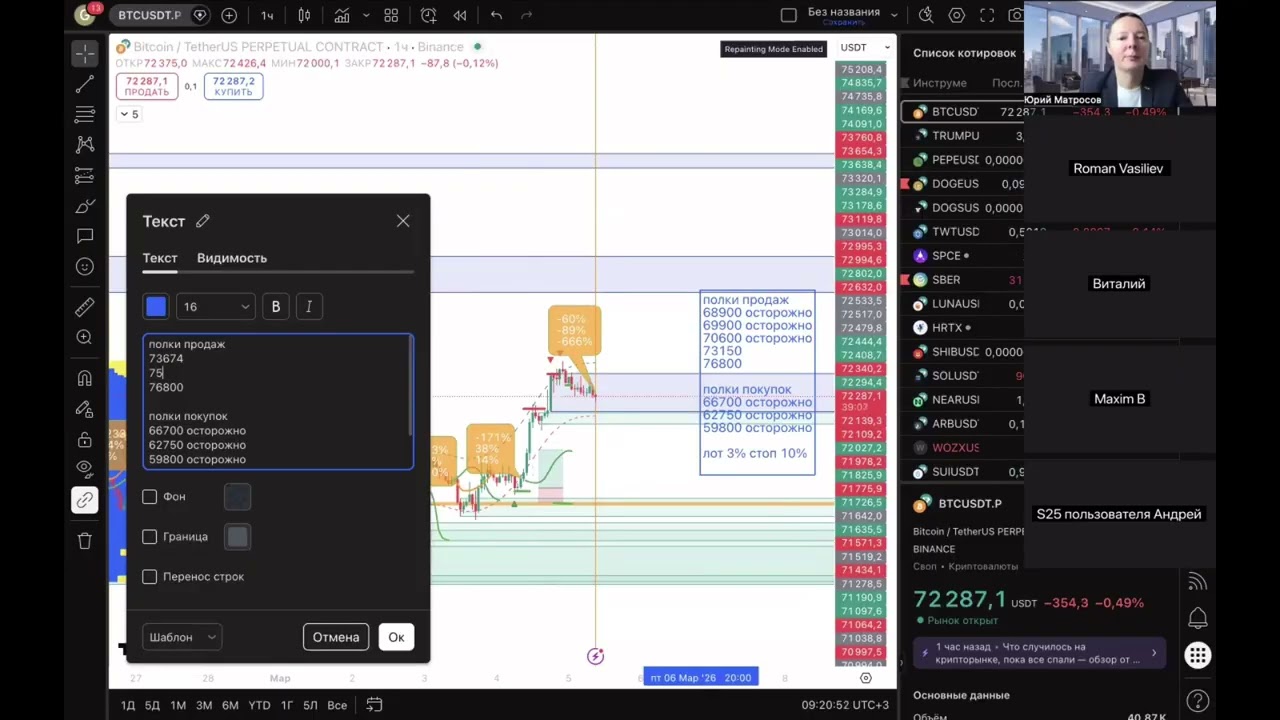Viewport: 1280px width, 720px height.
Task: Open the Фон background color swatch
Action: pyautogui.click(x=237, y=497)
